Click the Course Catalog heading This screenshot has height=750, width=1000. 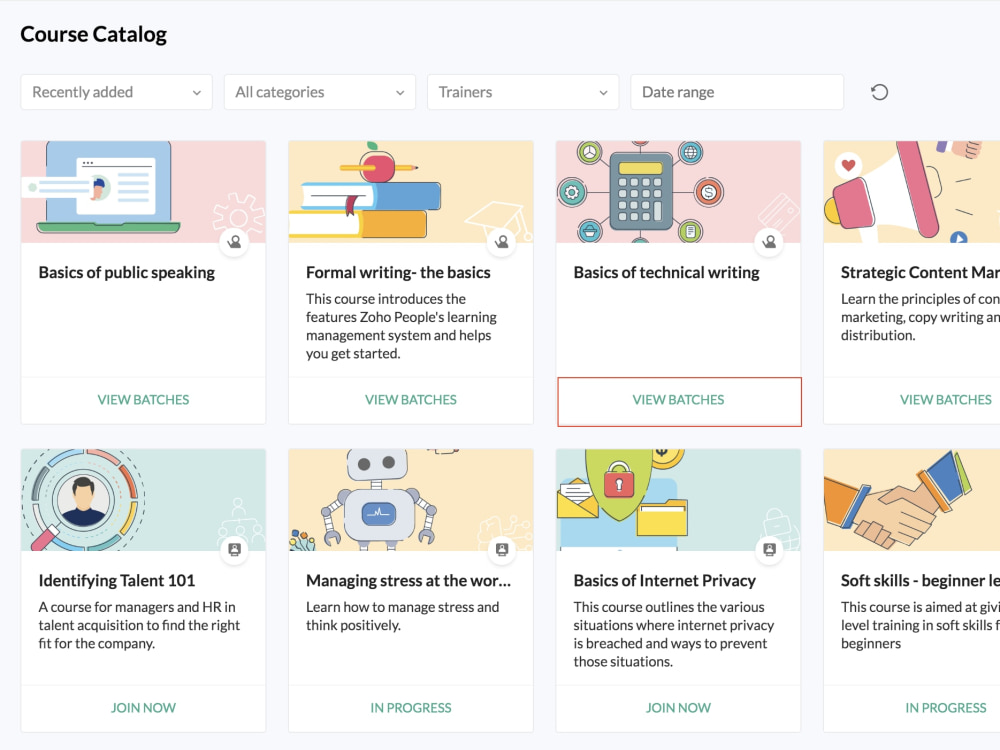coord(94,34)
